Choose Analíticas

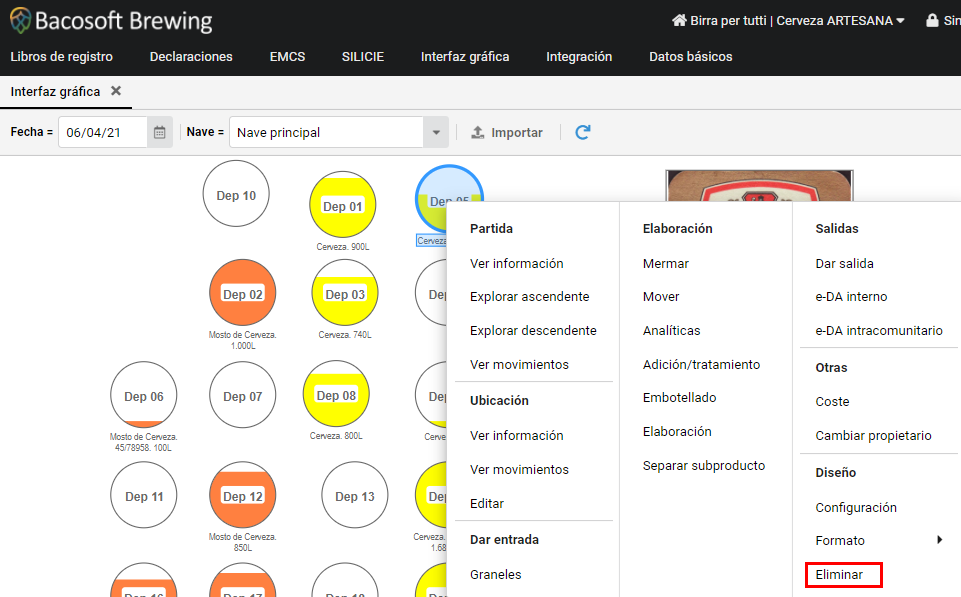click(x=671, y=330)
